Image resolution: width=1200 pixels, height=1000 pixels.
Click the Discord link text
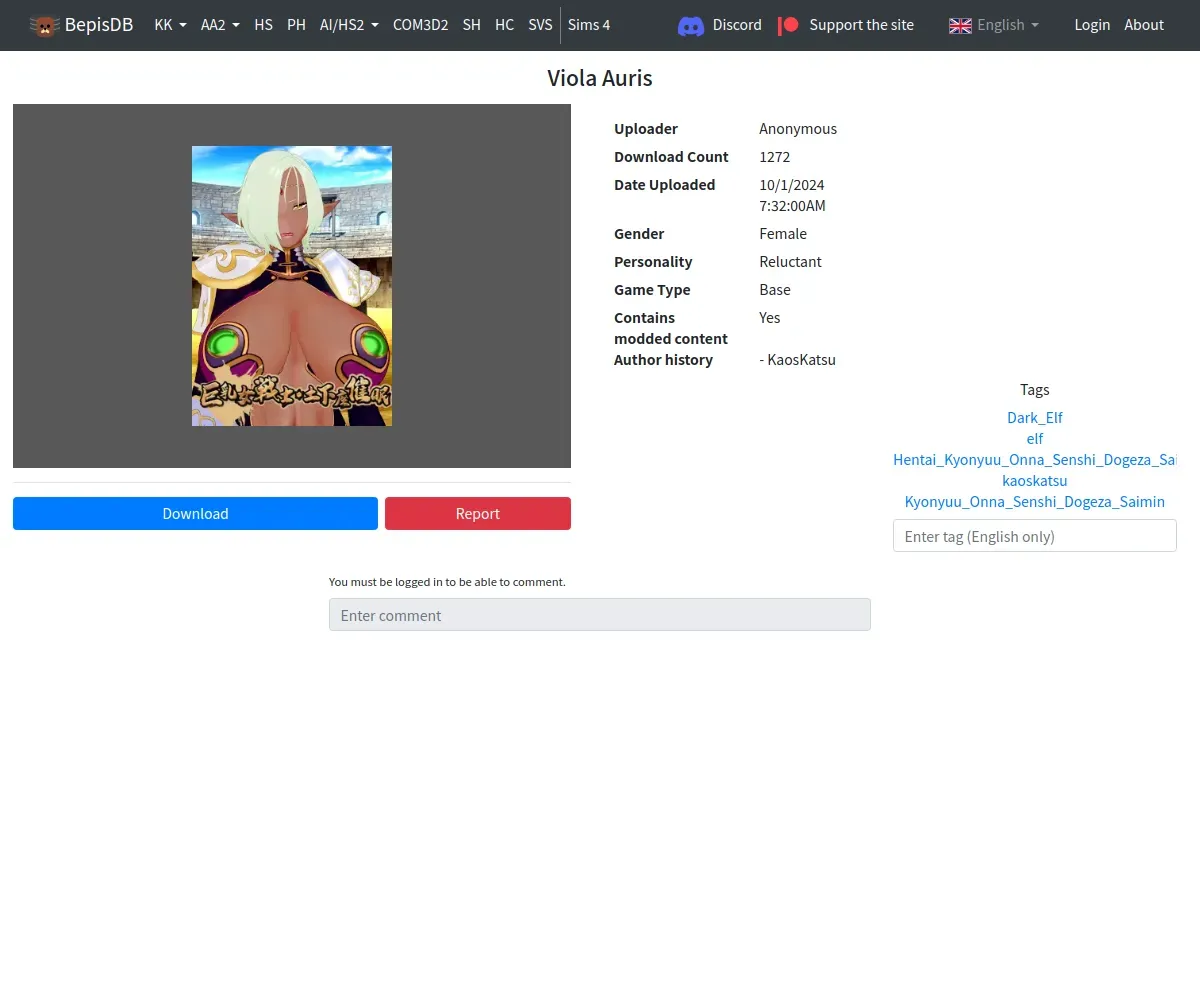(737, 25)
